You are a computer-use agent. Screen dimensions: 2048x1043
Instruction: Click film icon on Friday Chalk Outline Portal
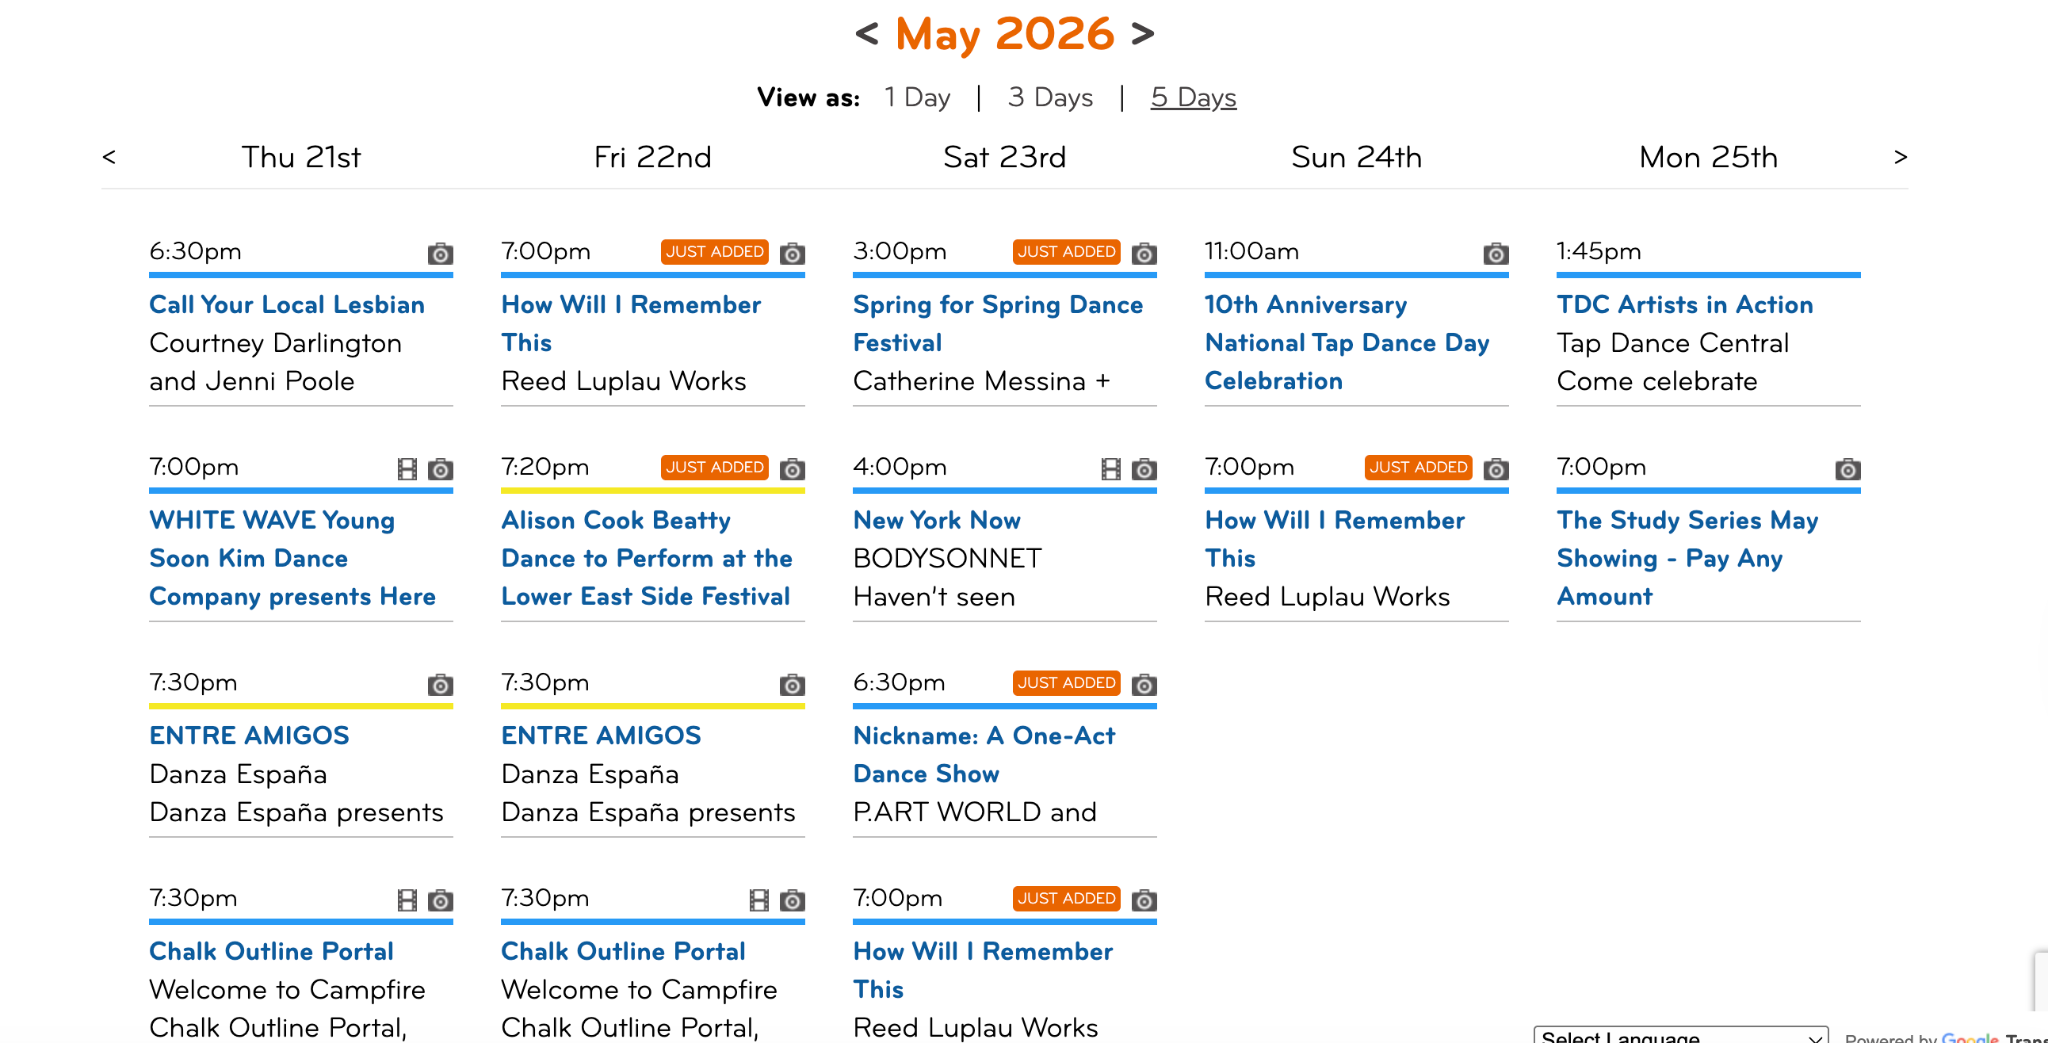759,900
